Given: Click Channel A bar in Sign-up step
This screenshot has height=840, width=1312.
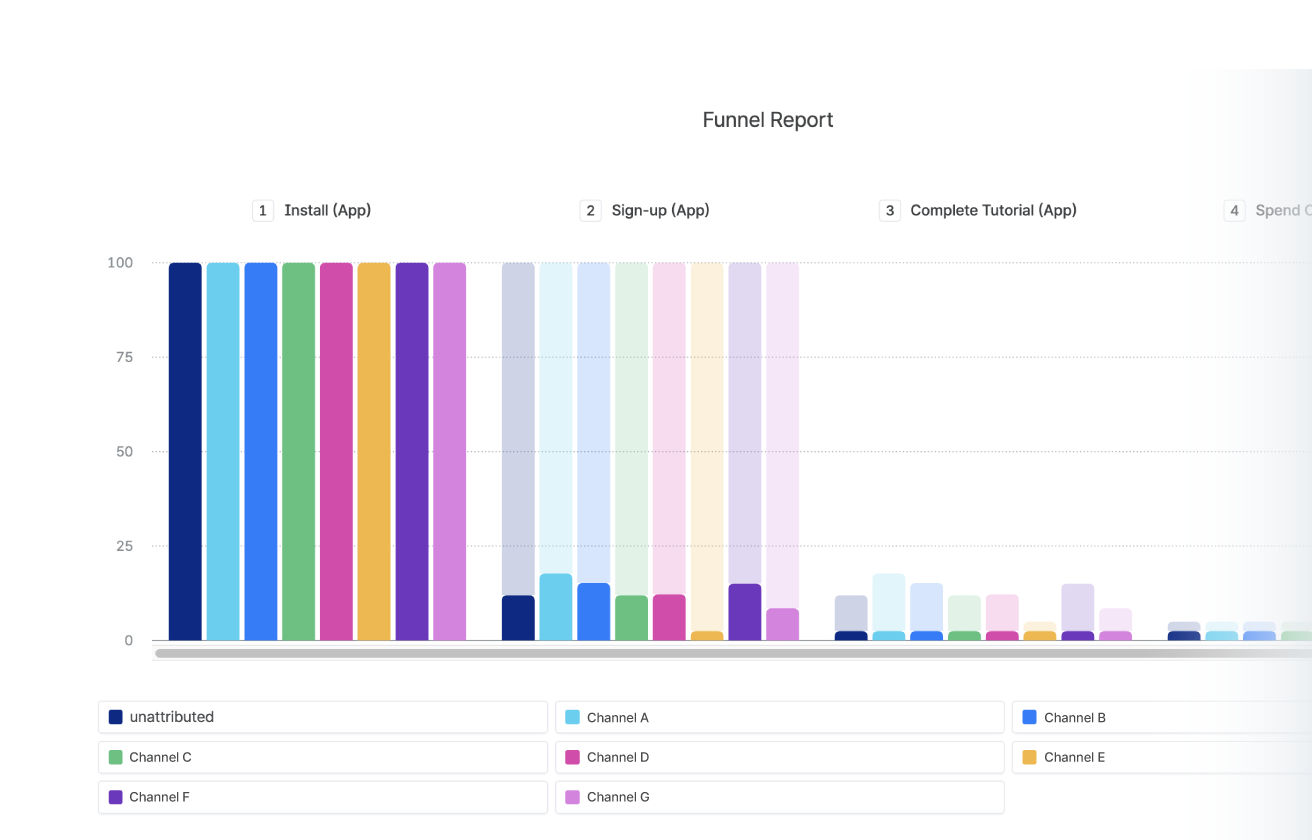Looking at the screenshot, I should (x=556, y=607).
